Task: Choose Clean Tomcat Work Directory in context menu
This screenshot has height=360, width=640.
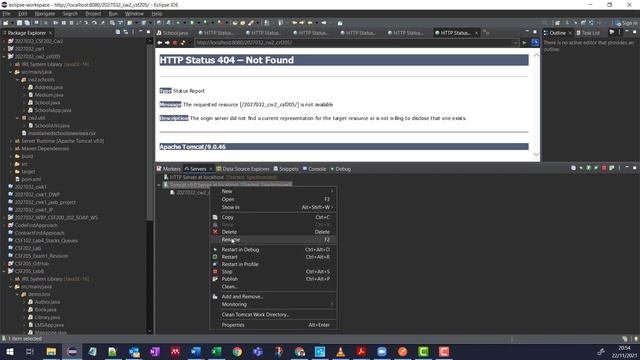Action: pos(273,315)
